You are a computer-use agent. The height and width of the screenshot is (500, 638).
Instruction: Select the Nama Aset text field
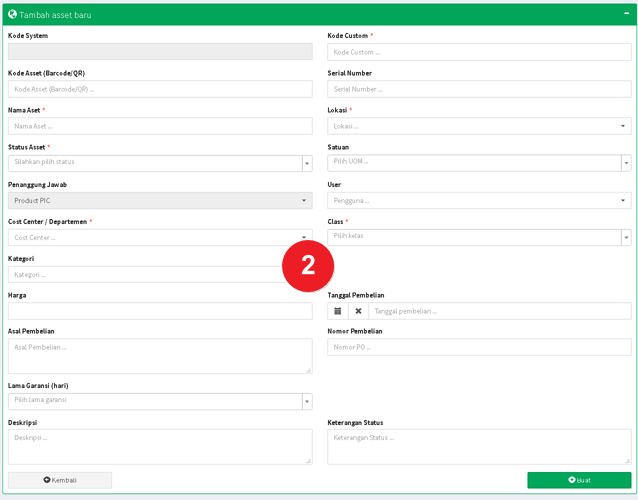[x=160, y=126]
